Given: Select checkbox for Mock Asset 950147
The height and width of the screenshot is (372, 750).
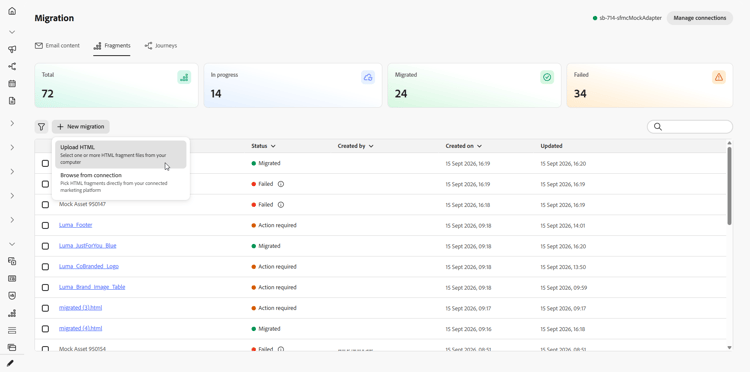Looking at the screenshot, I should [45, 205].
